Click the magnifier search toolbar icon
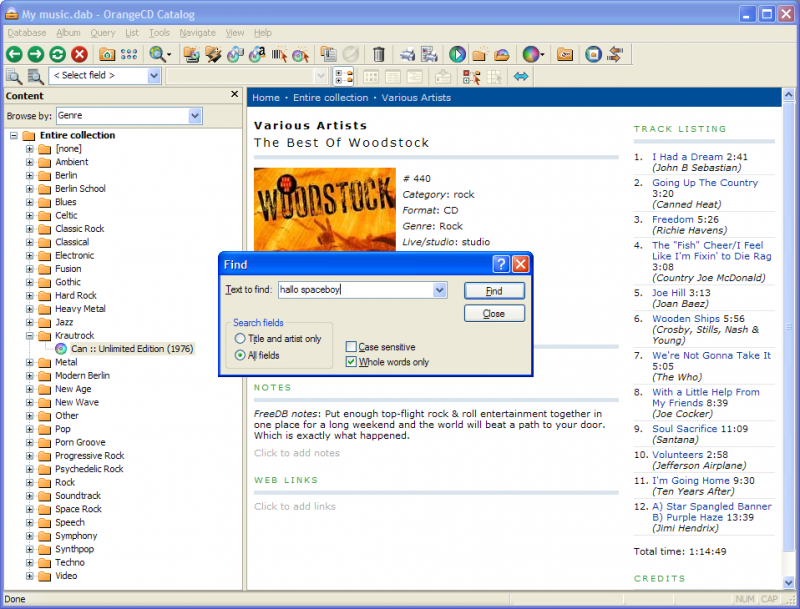Screen dimensions: 800x609 pyautogui.click(x=158, y=54)
